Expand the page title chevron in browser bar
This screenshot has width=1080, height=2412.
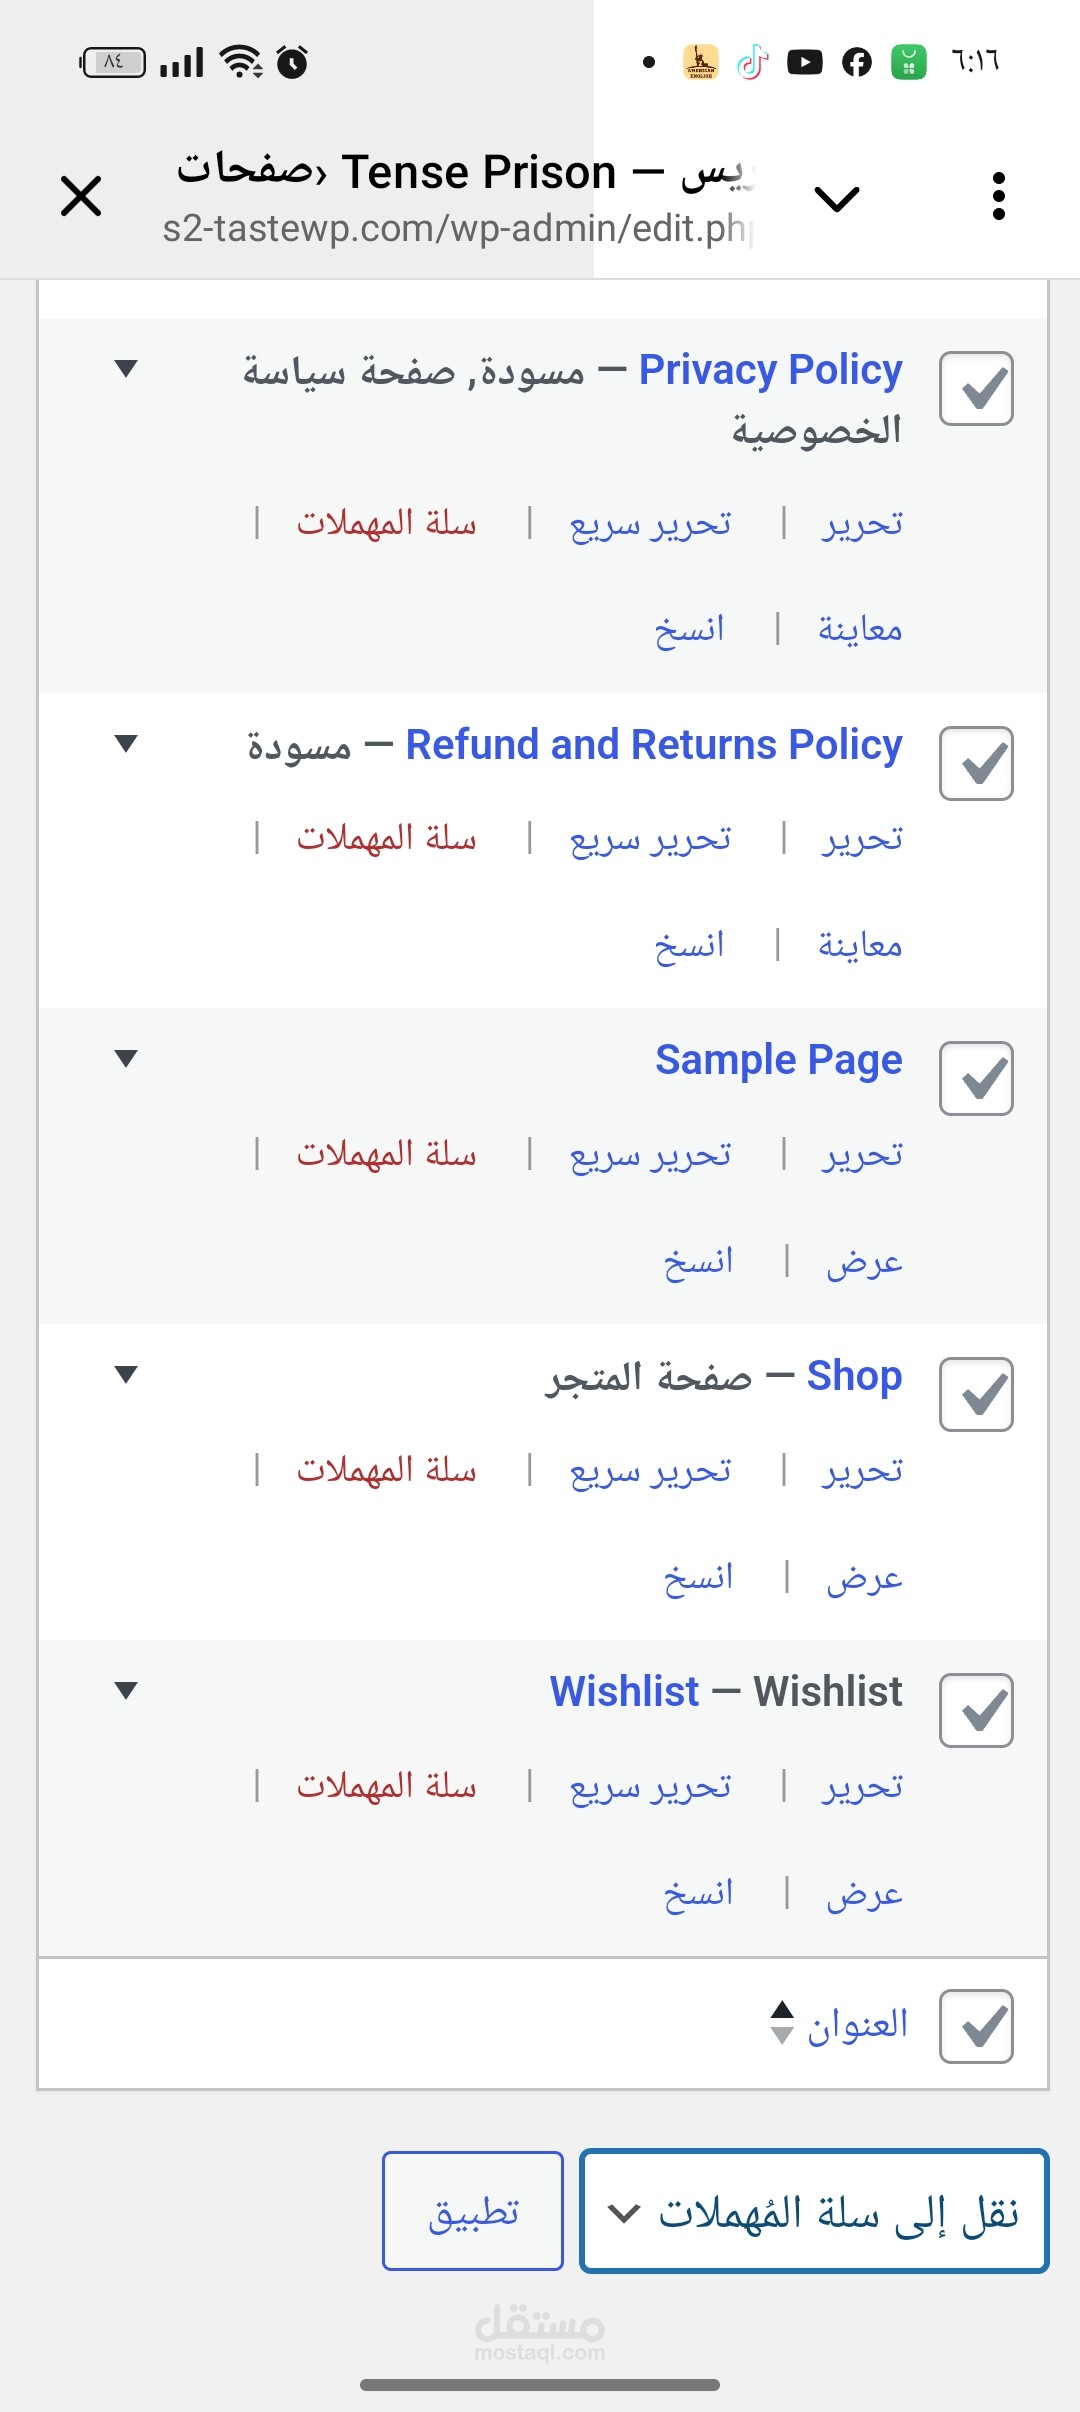click(837, 198)
